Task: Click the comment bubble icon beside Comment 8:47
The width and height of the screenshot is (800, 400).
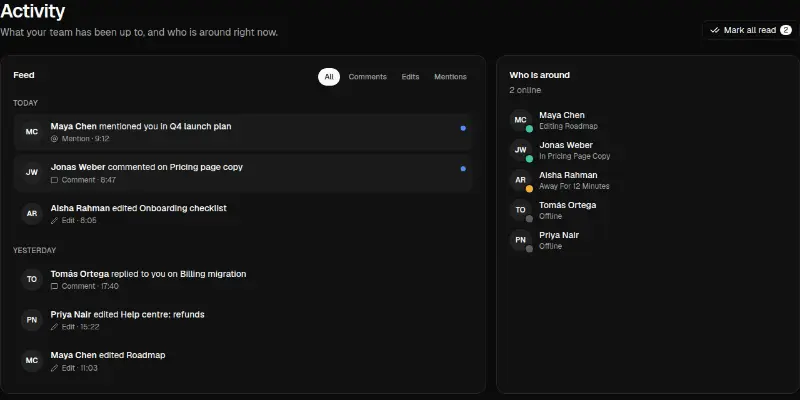Action: 55,180
